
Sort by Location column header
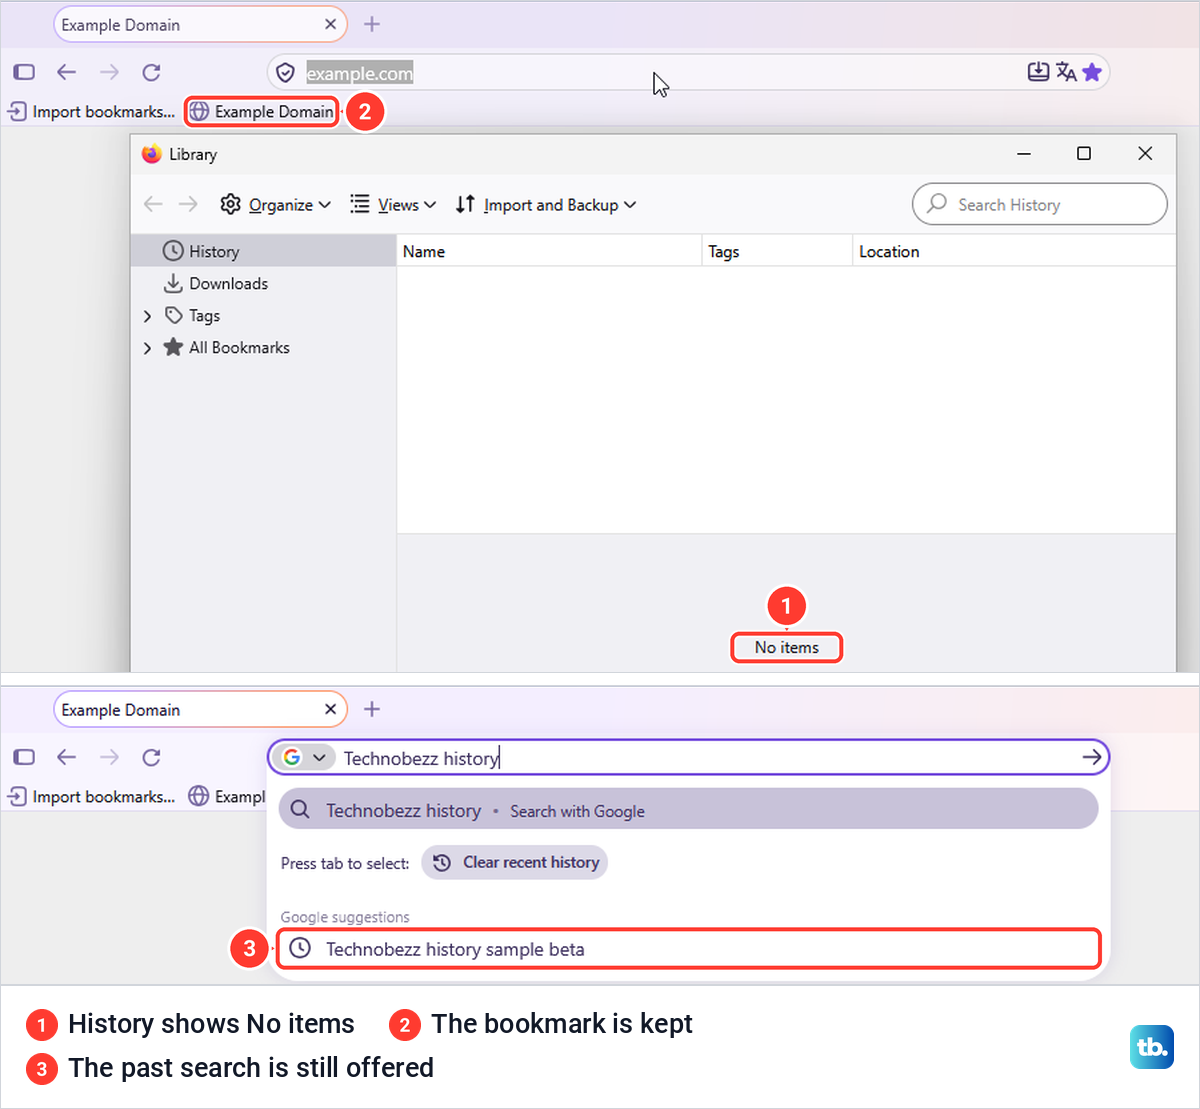tap(1014, 251)
